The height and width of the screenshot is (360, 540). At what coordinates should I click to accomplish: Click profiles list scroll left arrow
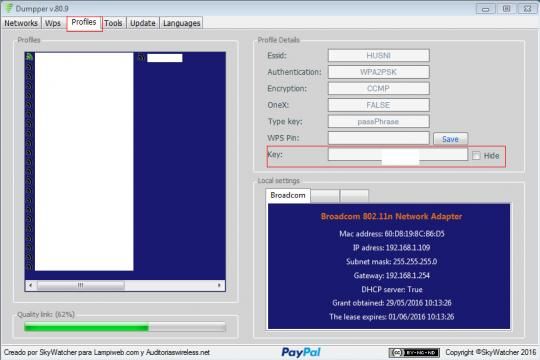click(31, 285)
